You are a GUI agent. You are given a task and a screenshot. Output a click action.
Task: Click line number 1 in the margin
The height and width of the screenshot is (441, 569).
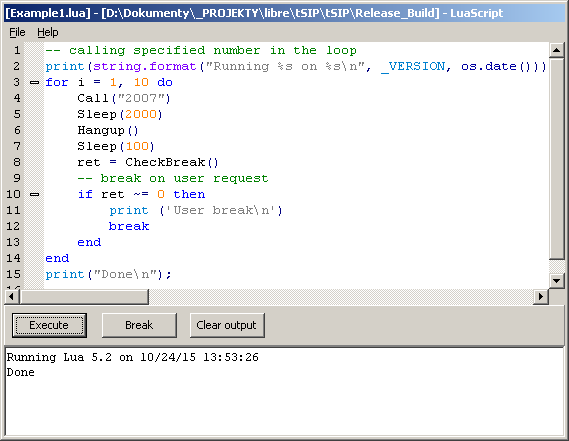(x=17, y=50)
